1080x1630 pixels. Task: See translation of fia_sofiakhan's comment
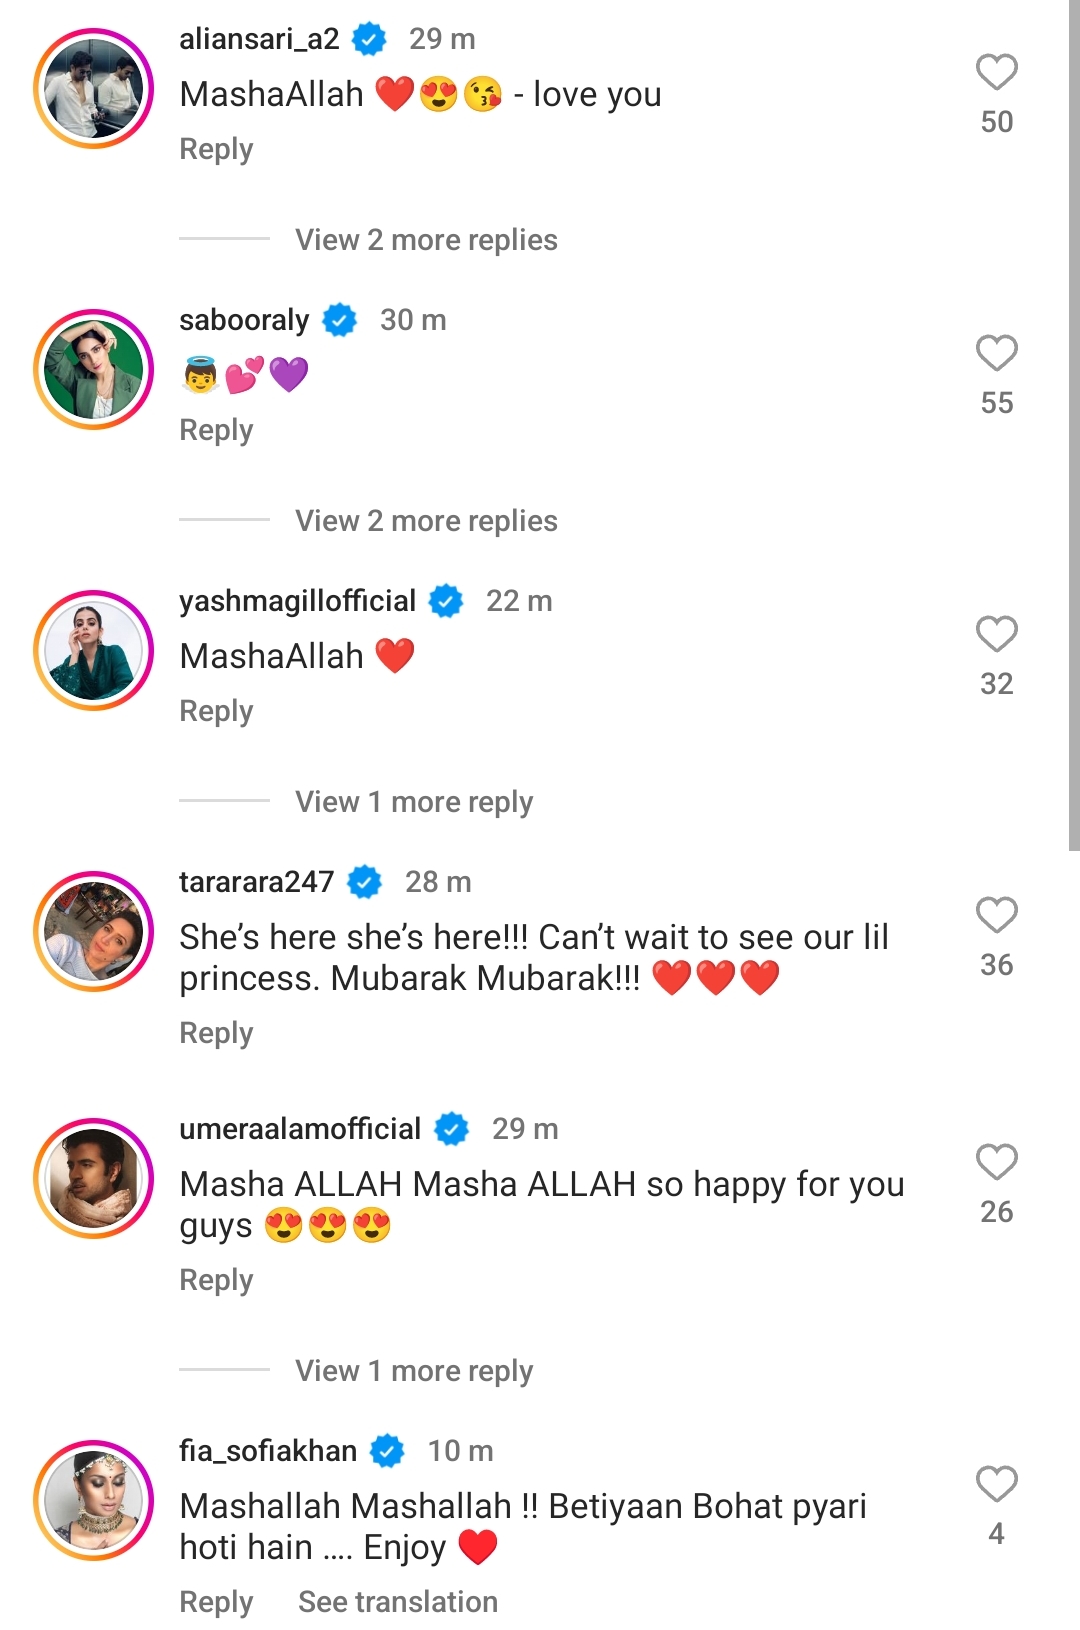(397, 1602)
